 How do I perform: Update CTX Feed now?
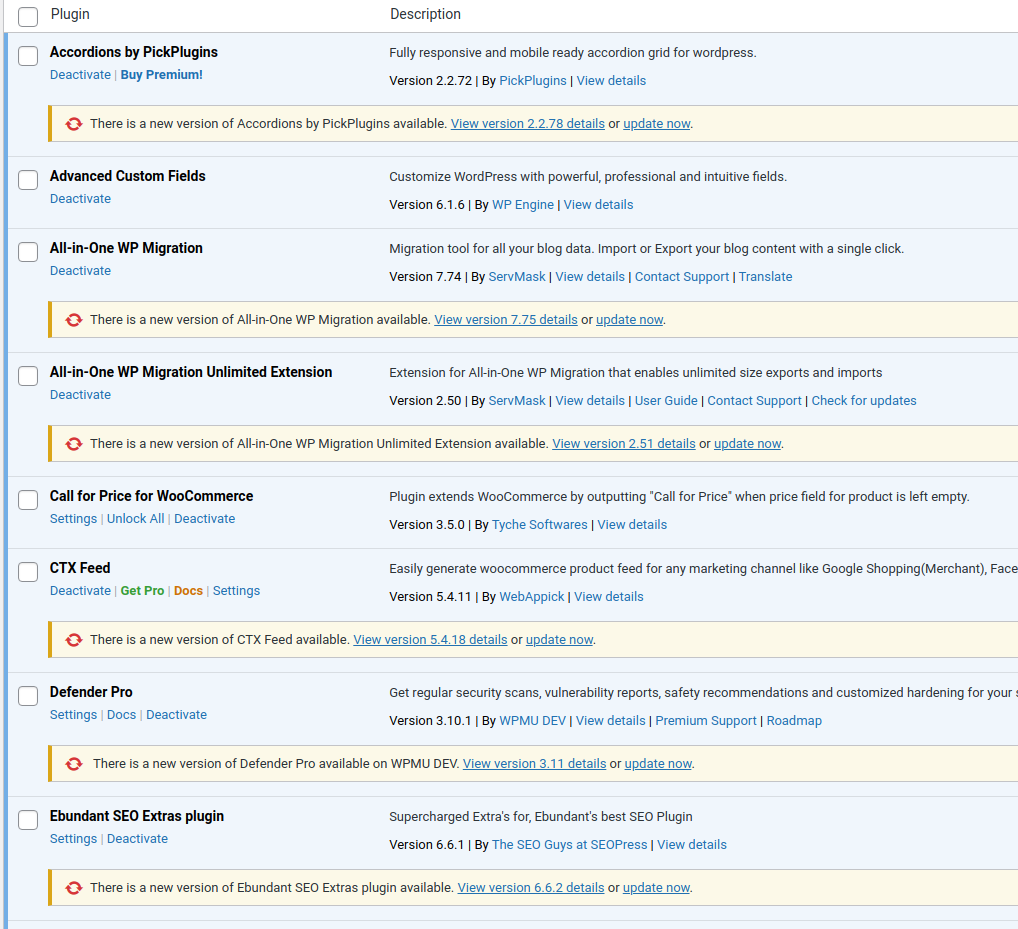click(559, 640)
